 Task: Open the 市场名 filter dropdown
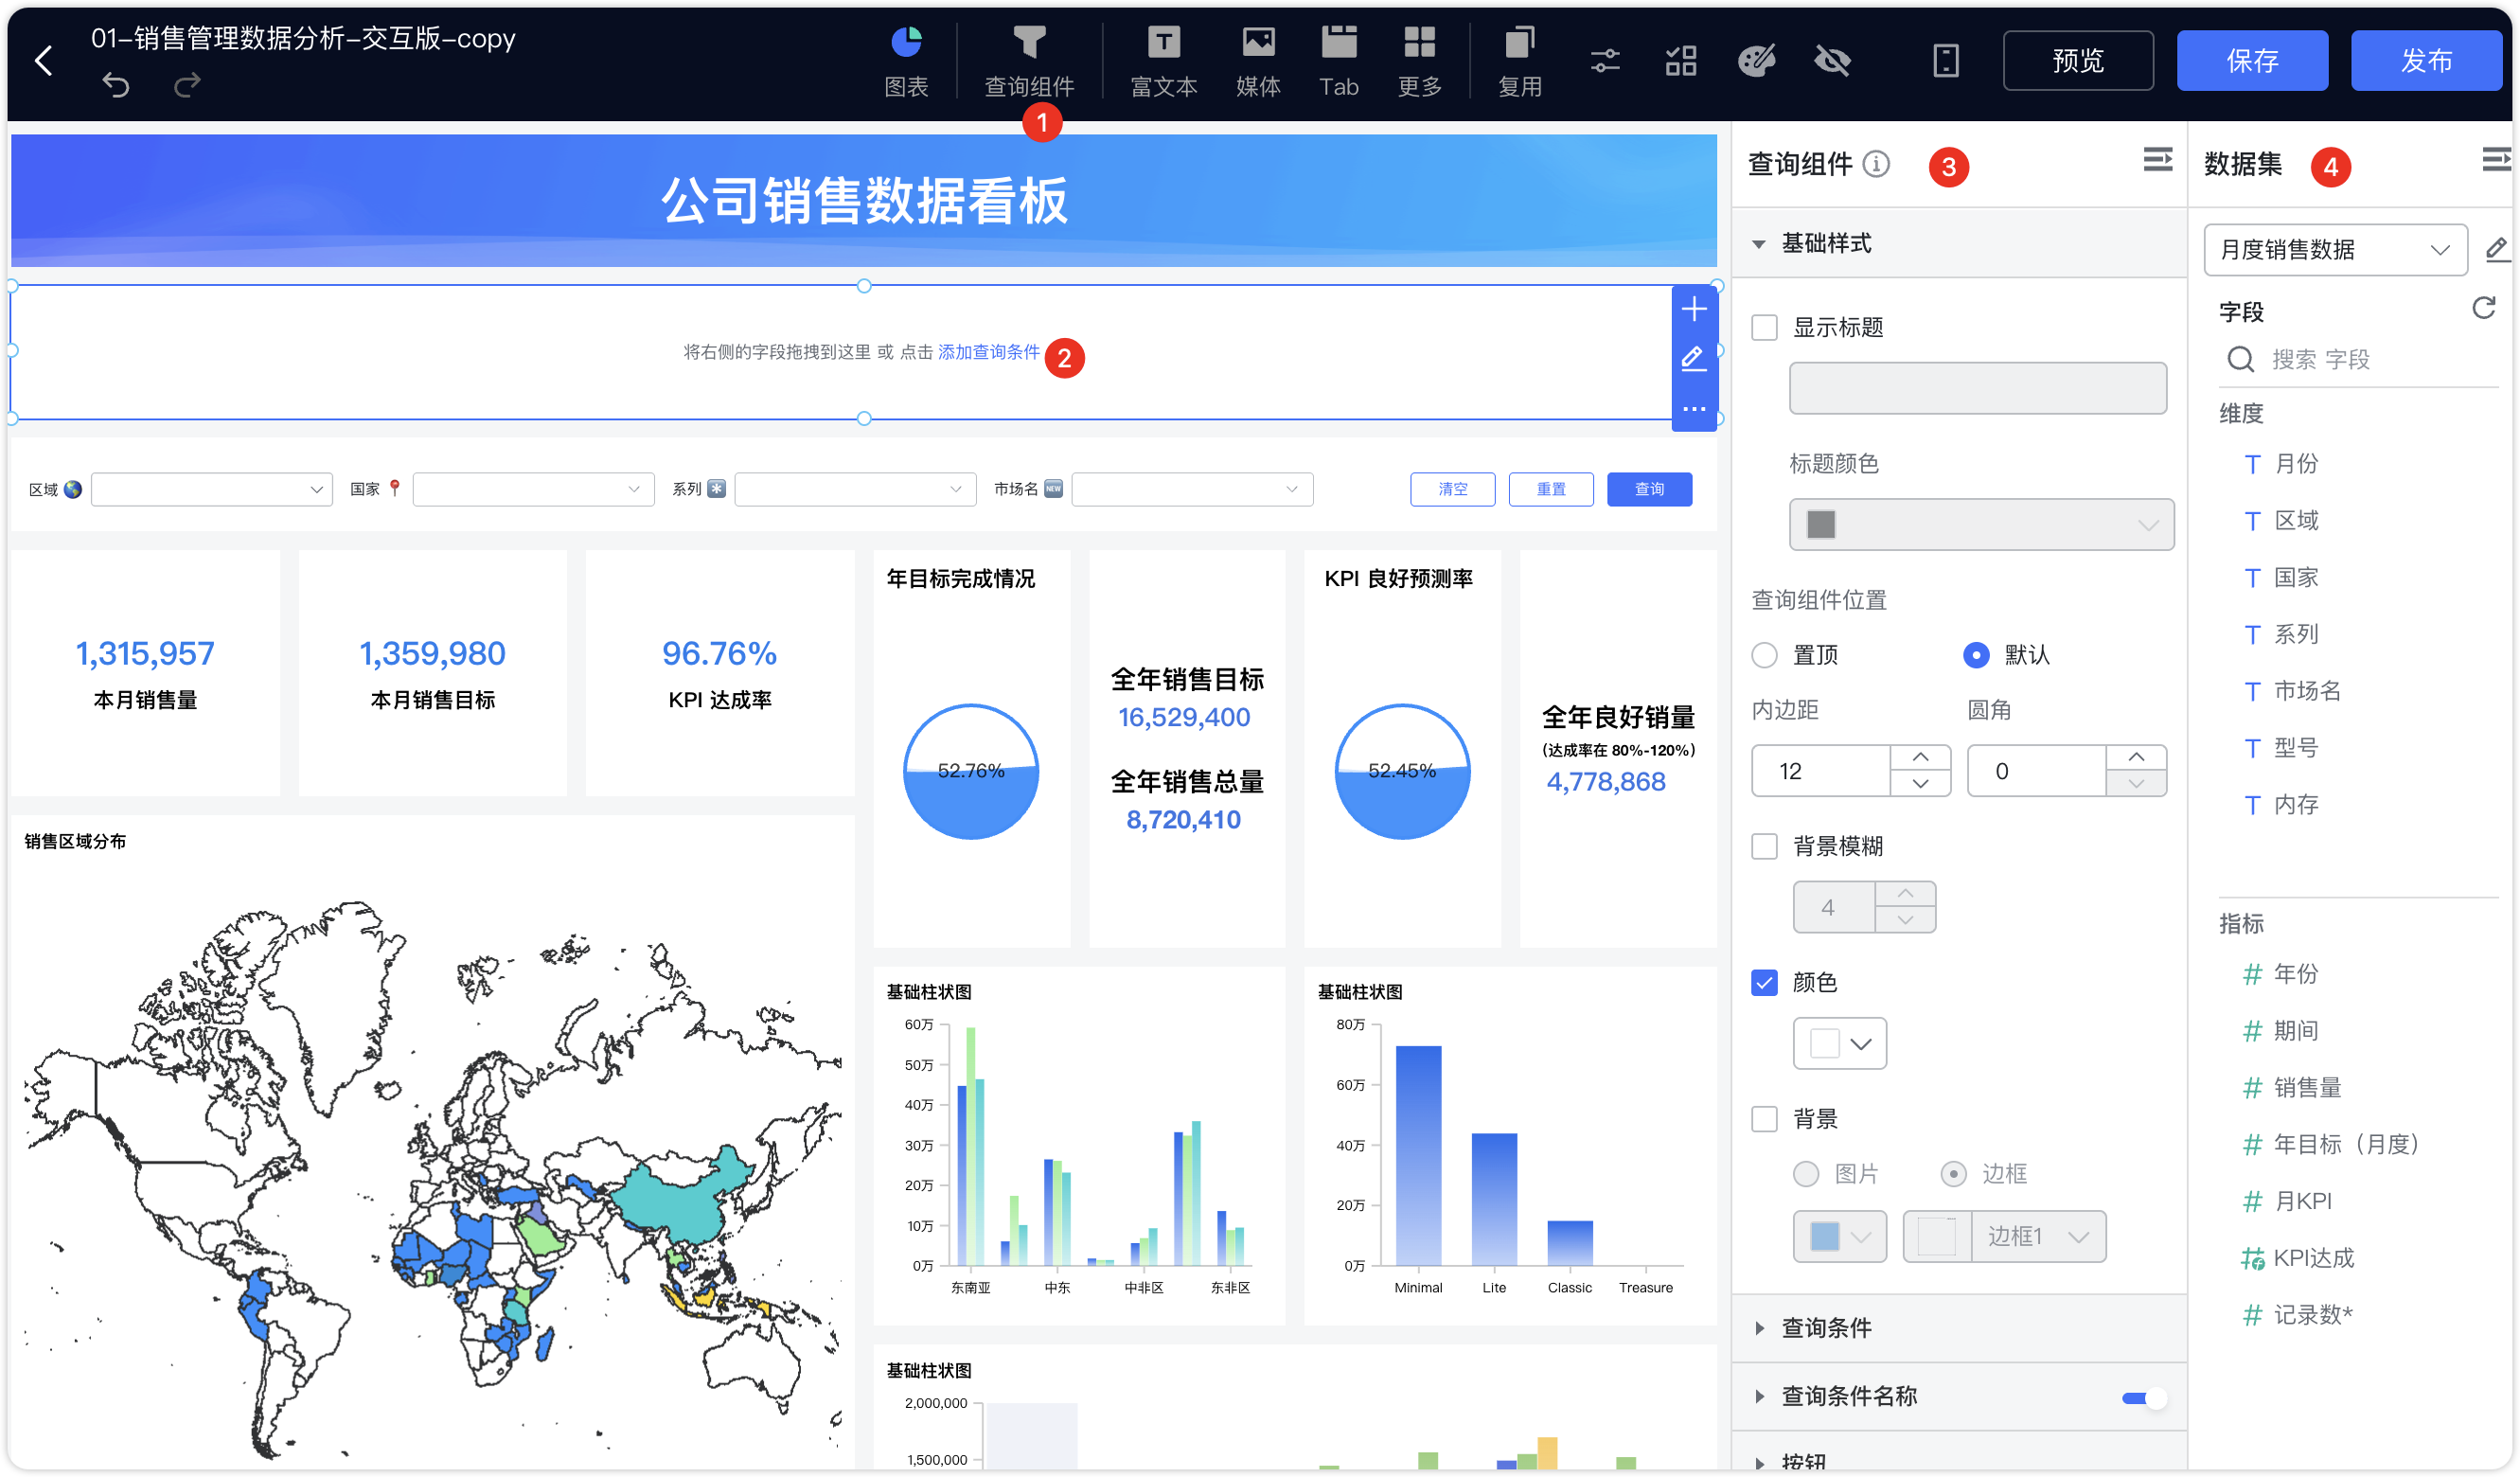[1192, 489]
